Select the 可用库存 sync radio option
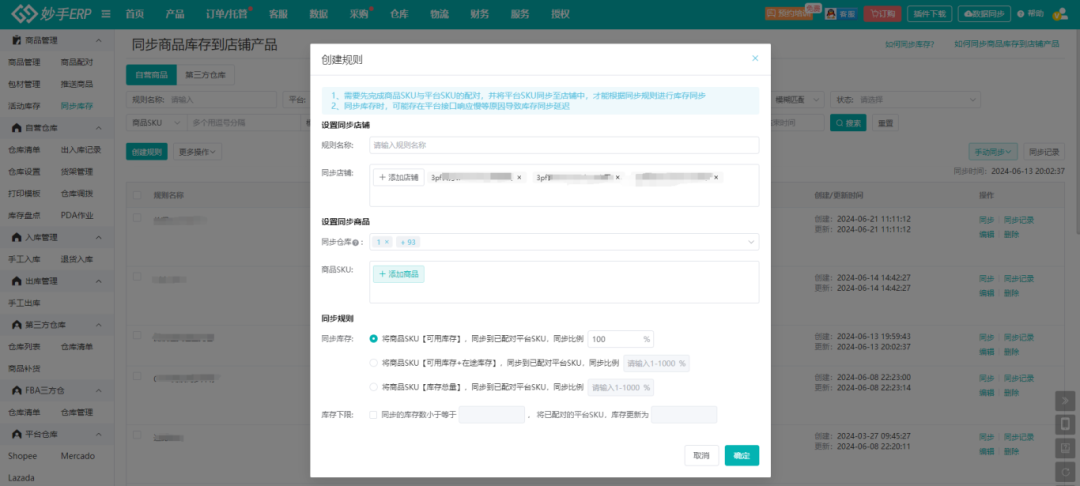The width and height of the screenshot is (1080, 486). [374, 339]
